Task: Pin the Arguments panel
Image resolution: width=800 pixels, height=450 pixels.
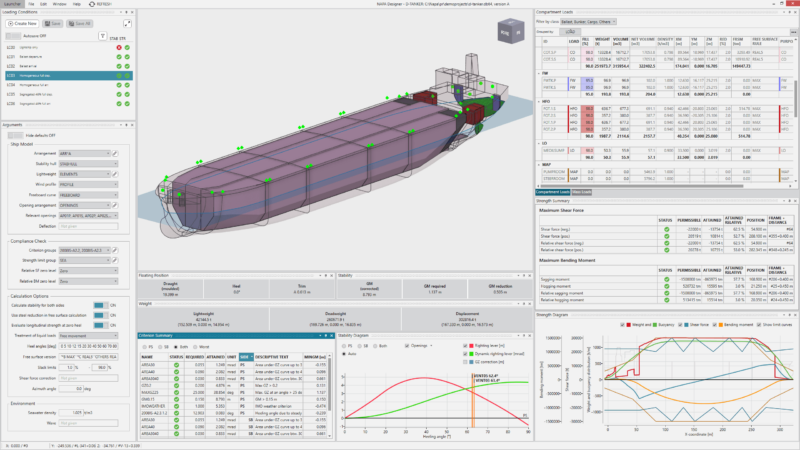Action: click(x=127, y=125)
